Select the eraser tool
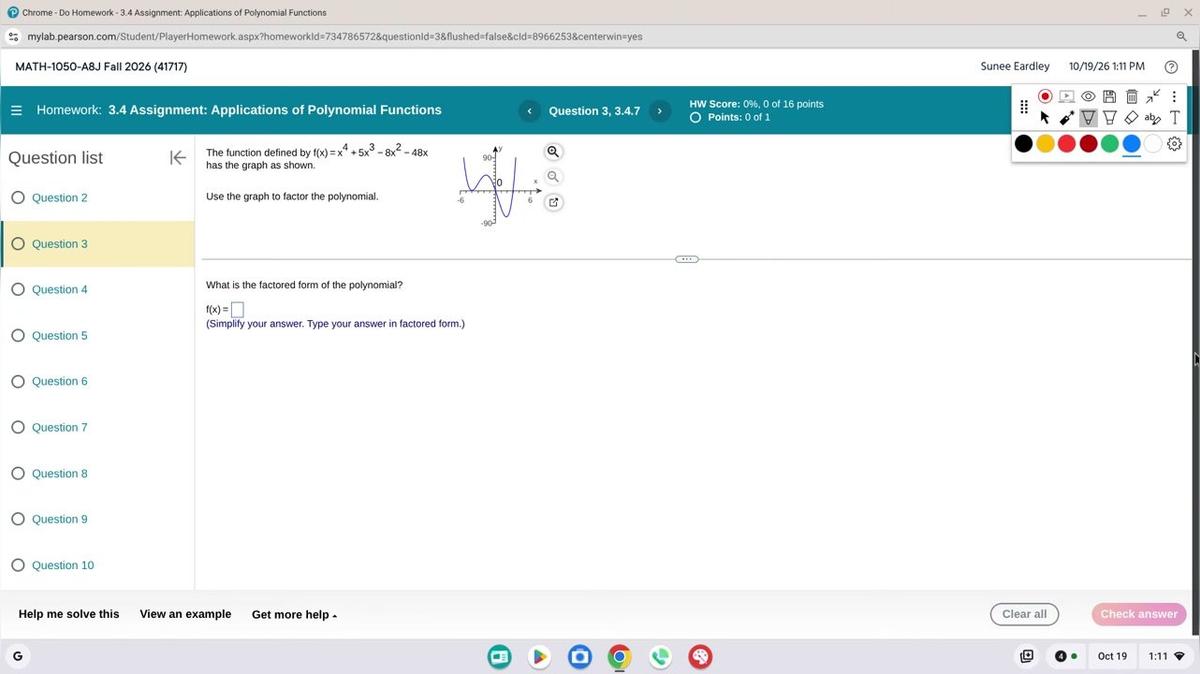Image resolution: width=1200 pixels, height=674 pixels. [x=1132, y=118]
